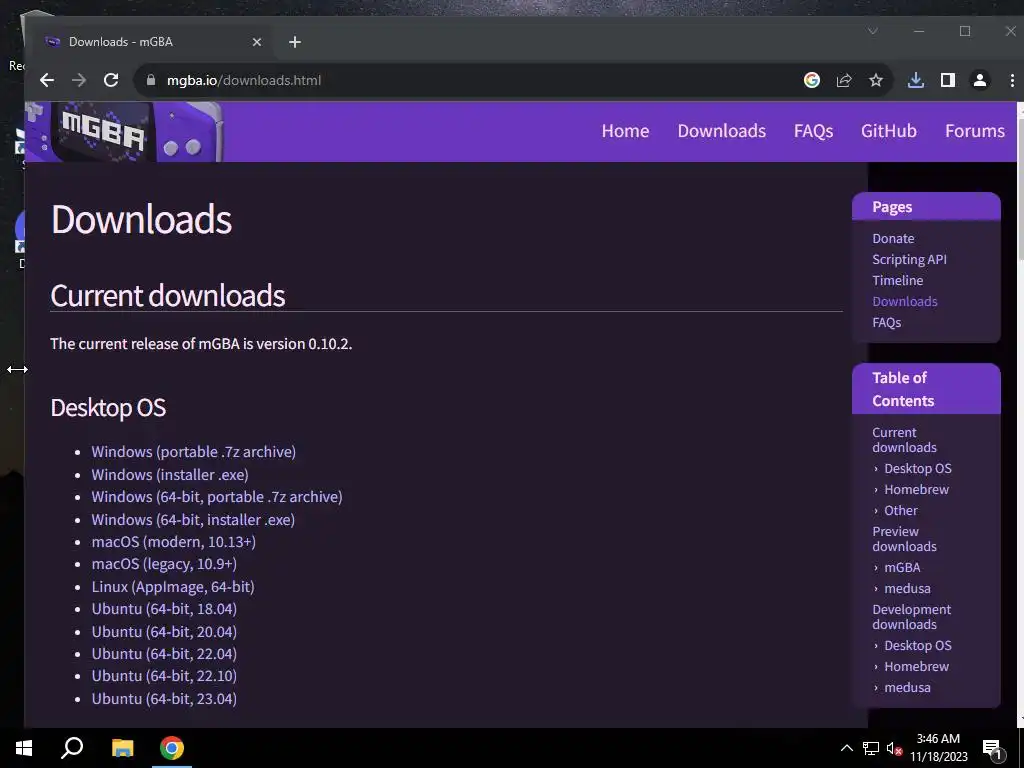Jump to Current downloads in contents
The image size is (1024, 768).
[904, 440]
